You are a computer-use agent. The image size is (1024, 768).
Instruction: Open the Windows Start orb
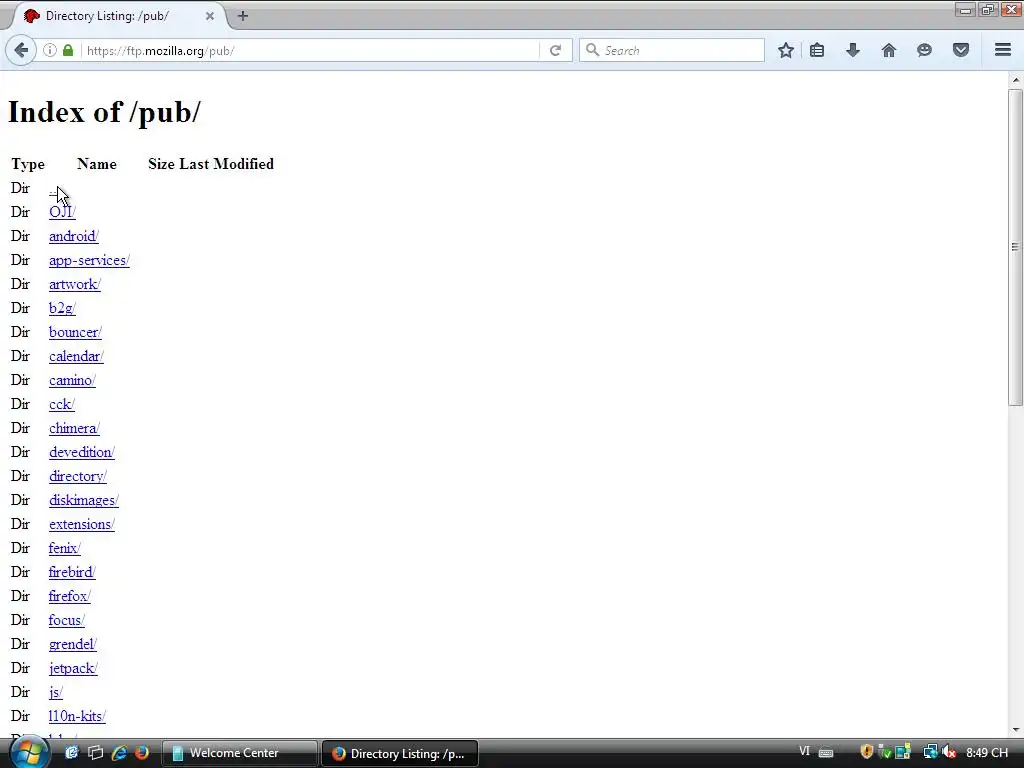click(x=29, y=753)
